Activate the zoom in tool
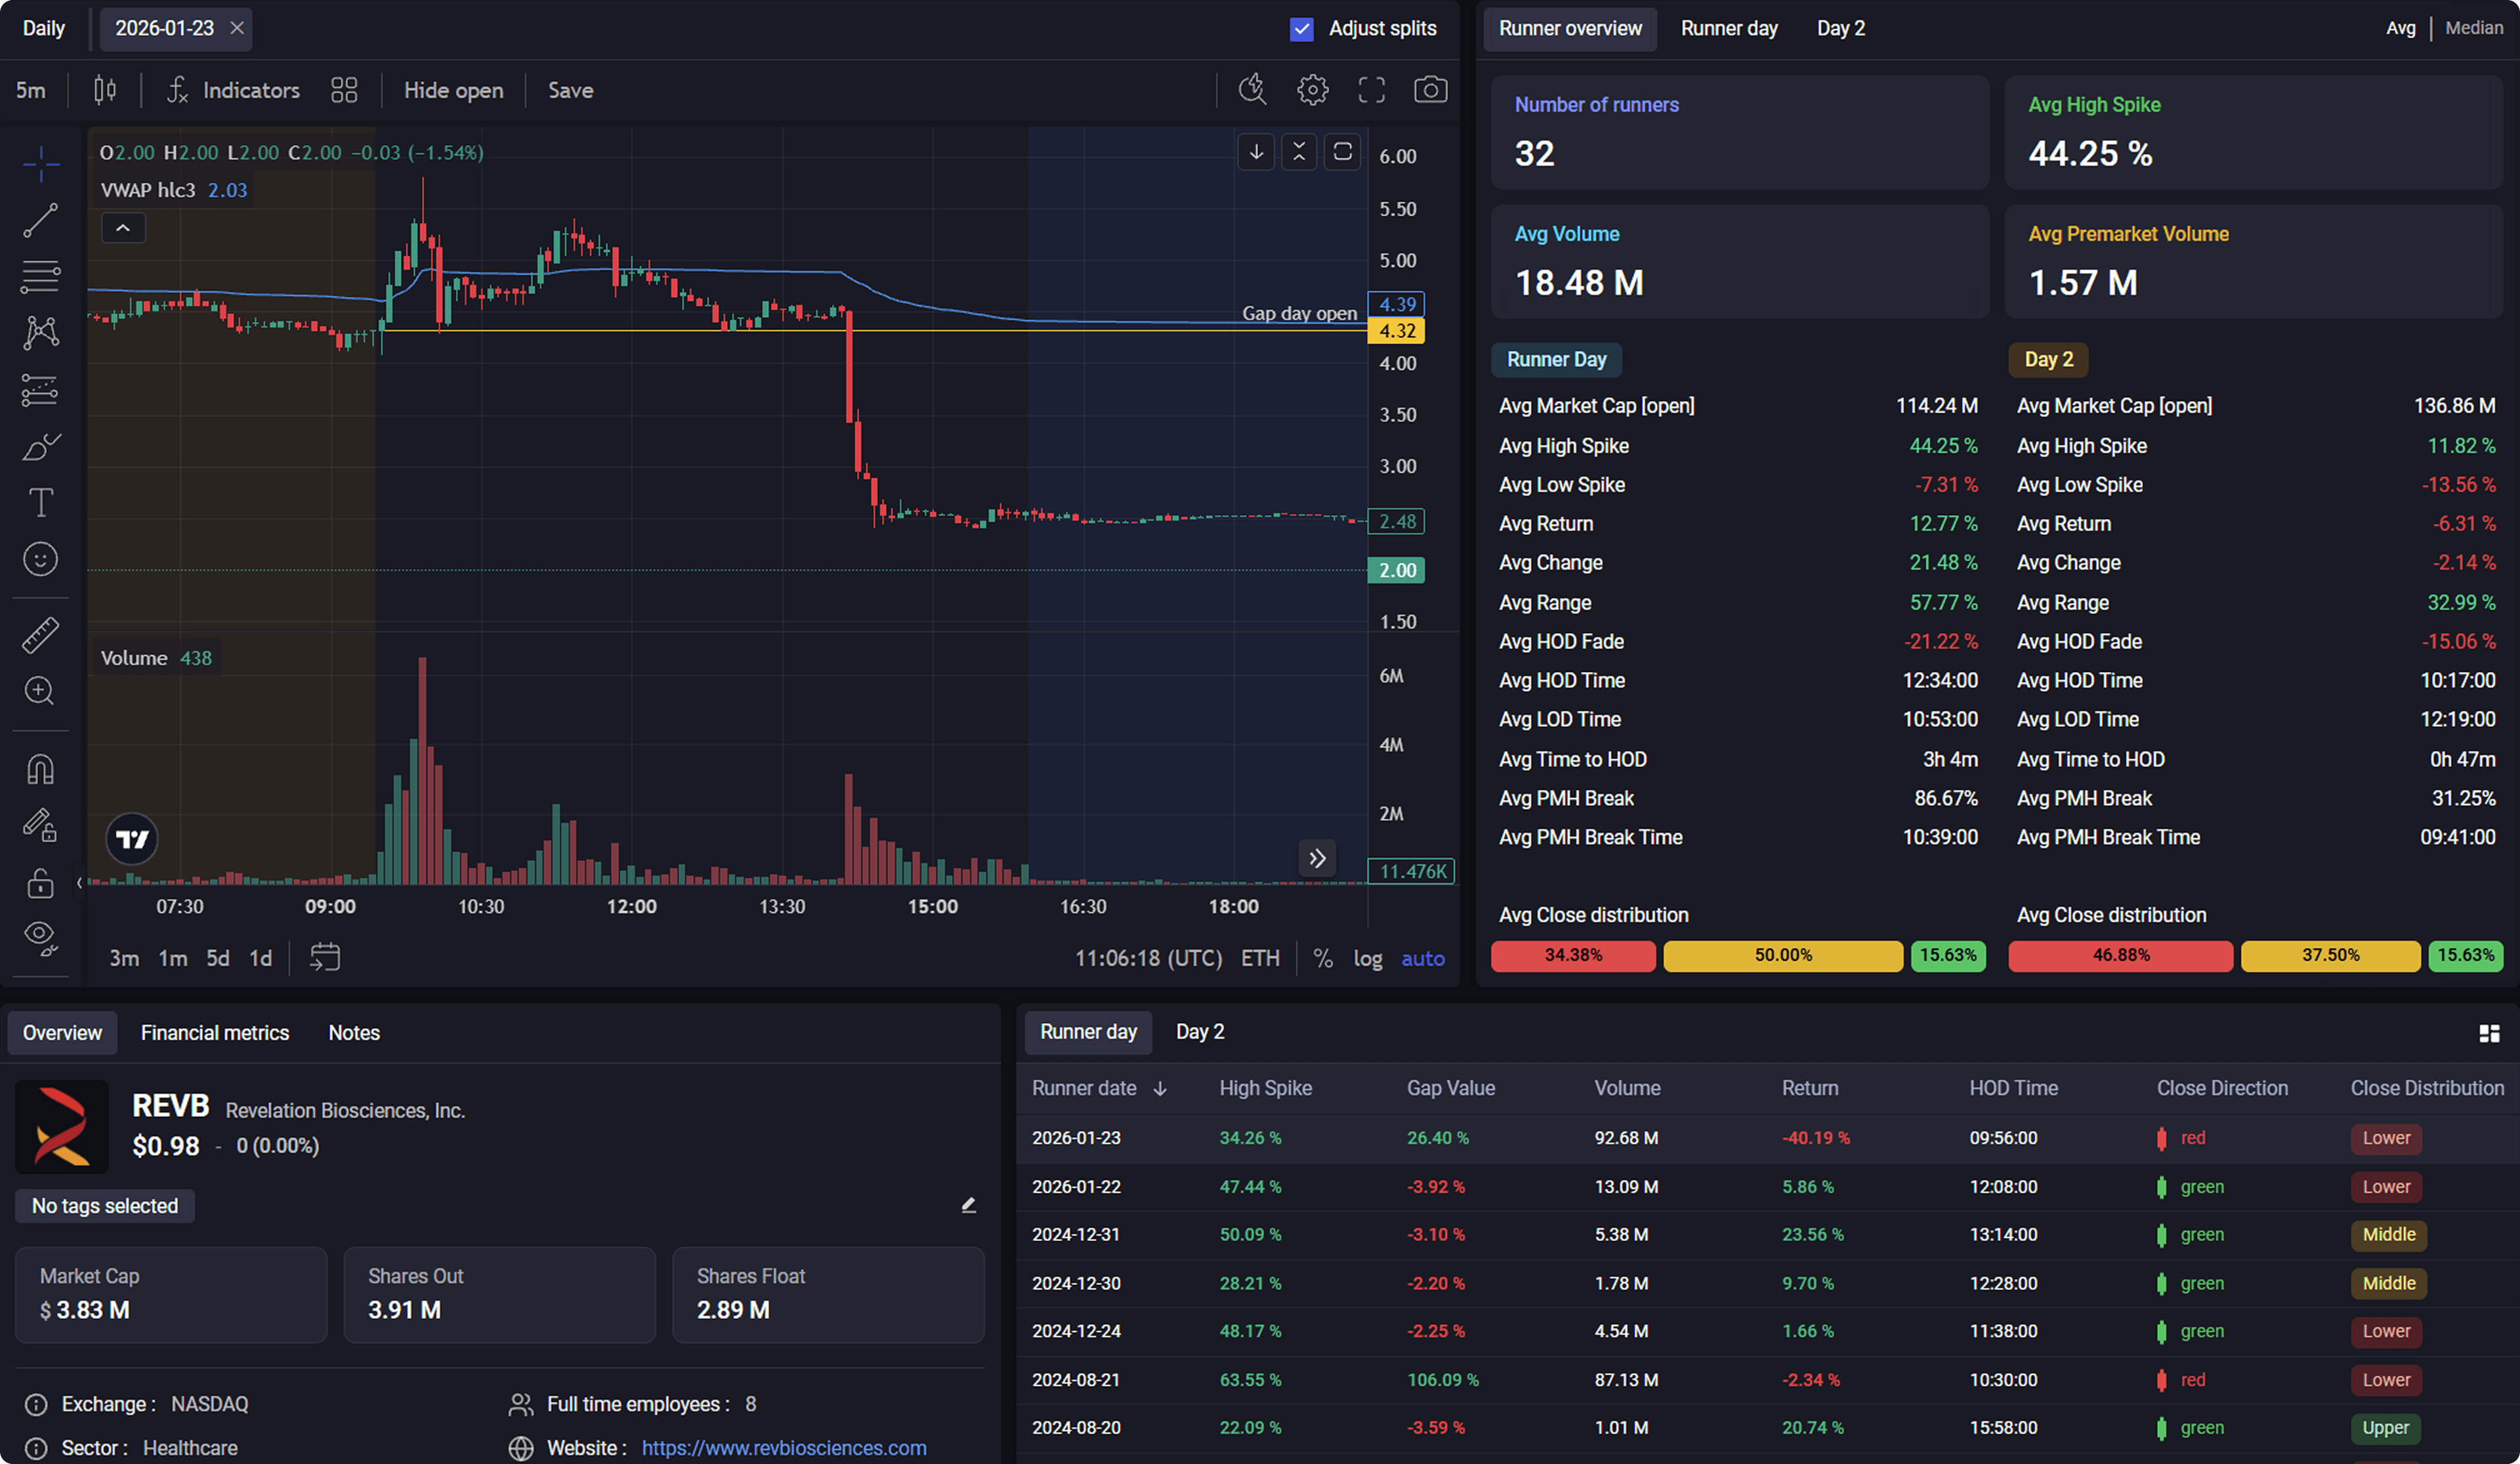The height and width of the screenshot is (1464, 2520). 41,691
